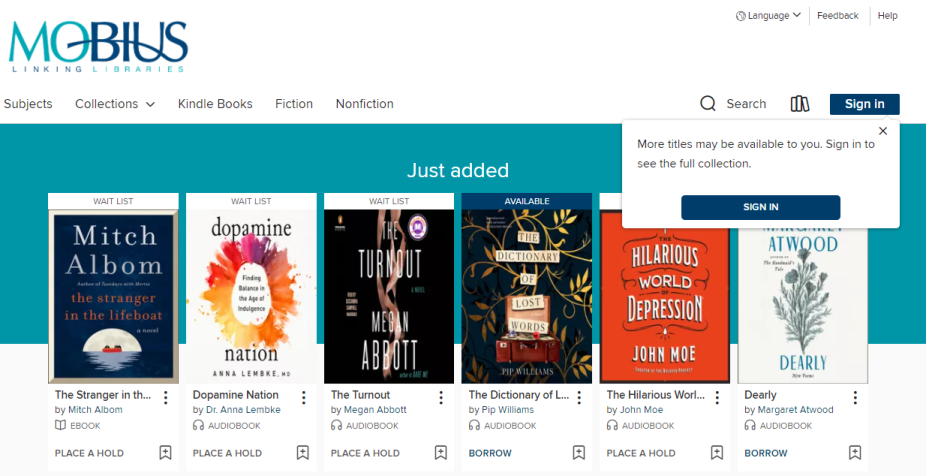926x476 pixels.
Task: Select Subjects in the navigation bar
Action: point(28,104)
